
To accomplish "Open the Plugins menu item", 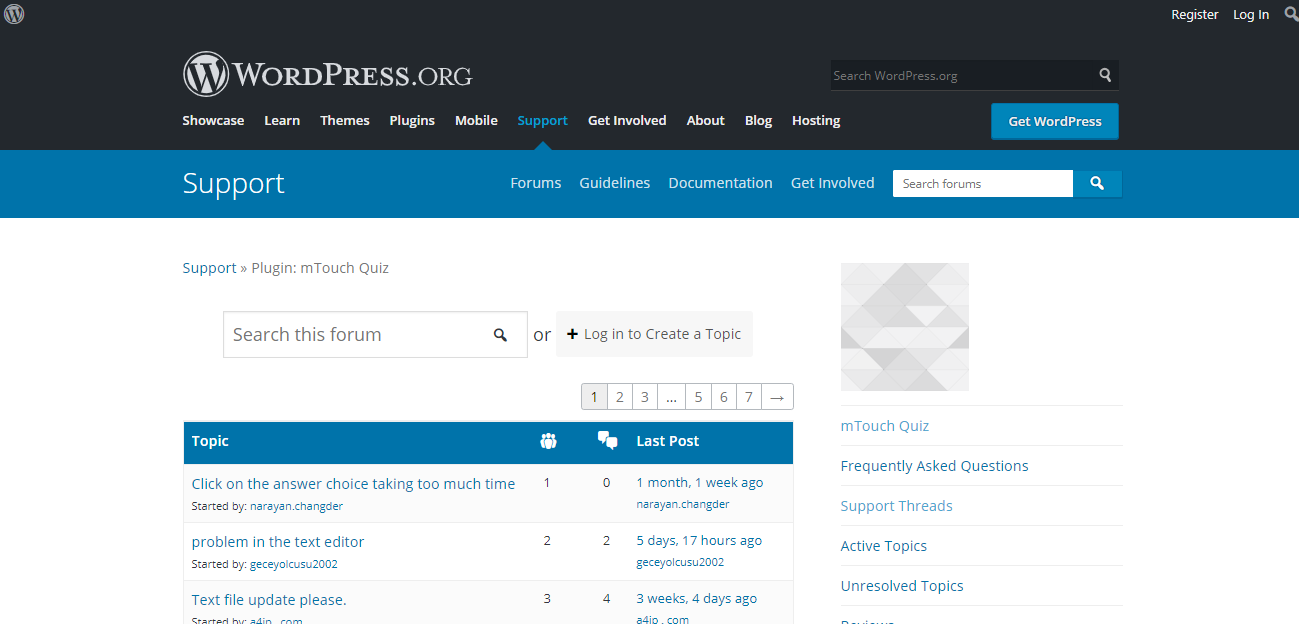I will coord(412,120).
